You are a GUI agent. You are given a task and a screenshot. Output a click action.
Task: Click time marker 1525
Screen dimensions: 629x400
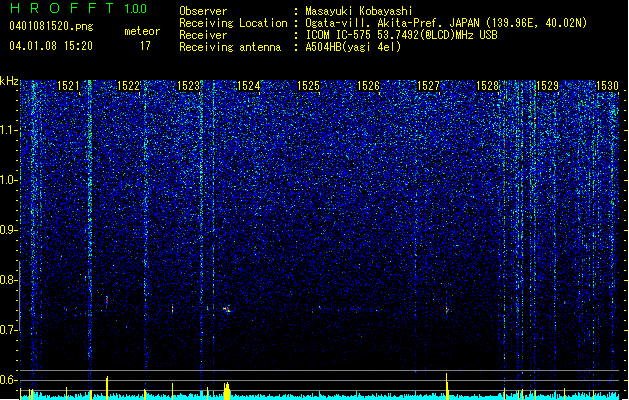pos(308,86)
